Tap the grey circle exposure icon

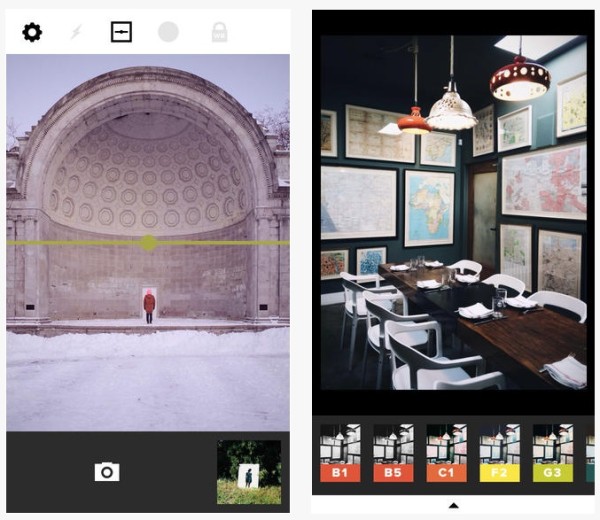168,32
